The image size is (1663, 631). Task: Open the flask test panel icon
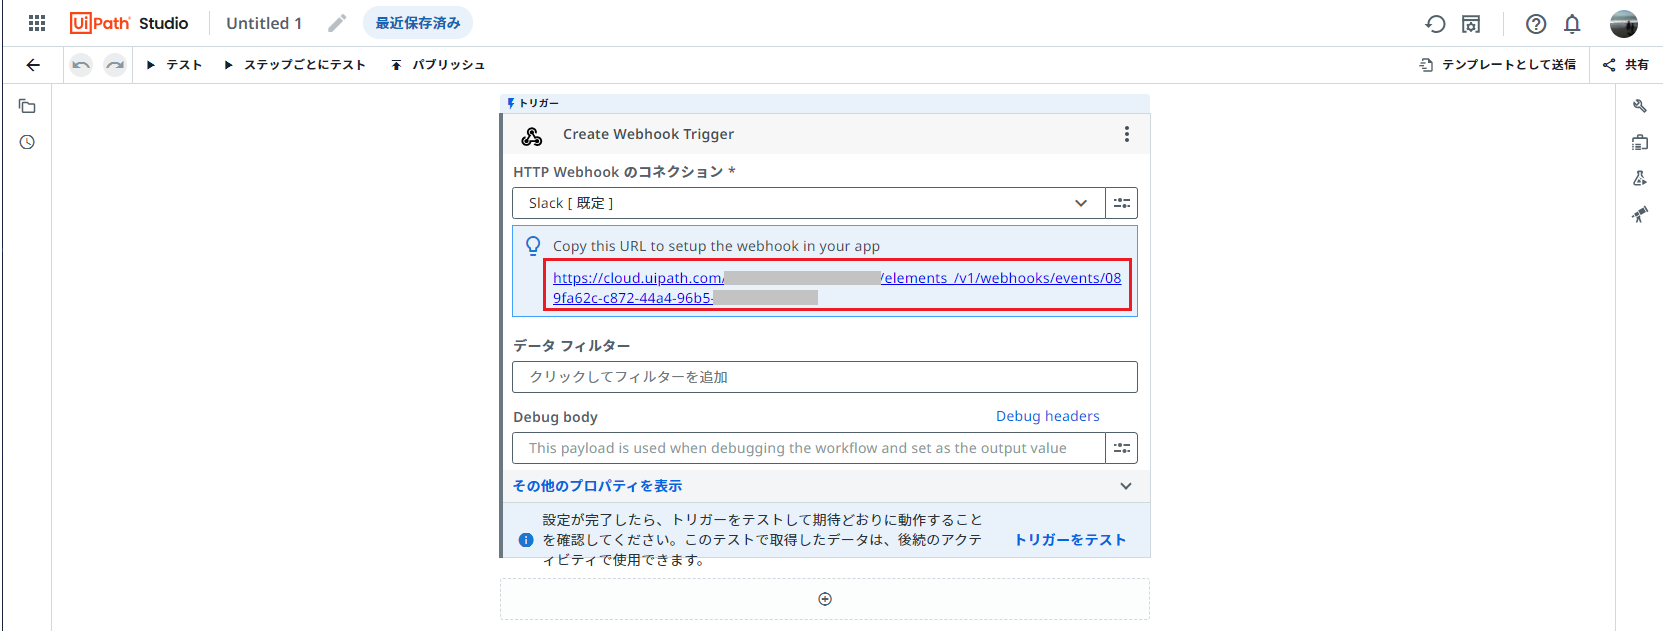(1640, 178)
